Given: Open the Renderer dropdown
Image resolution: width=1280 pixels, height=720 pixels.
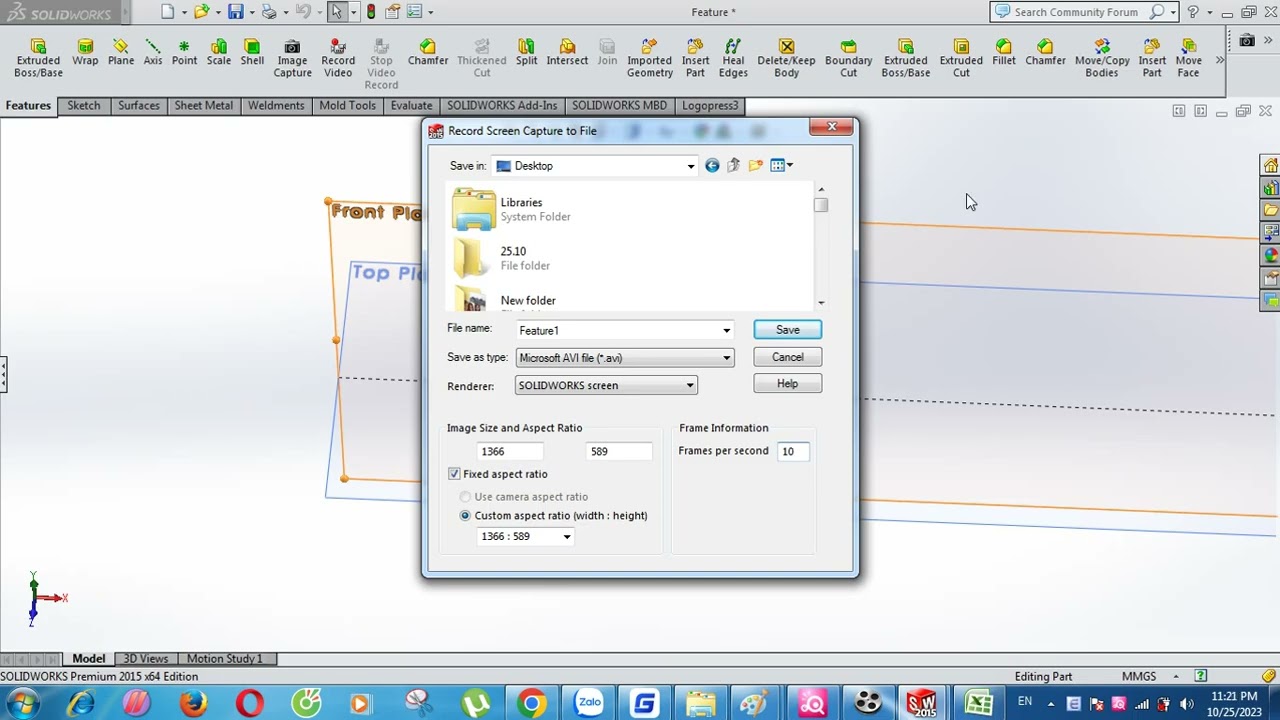Looking at the screenshot, I should coord(689,386).
